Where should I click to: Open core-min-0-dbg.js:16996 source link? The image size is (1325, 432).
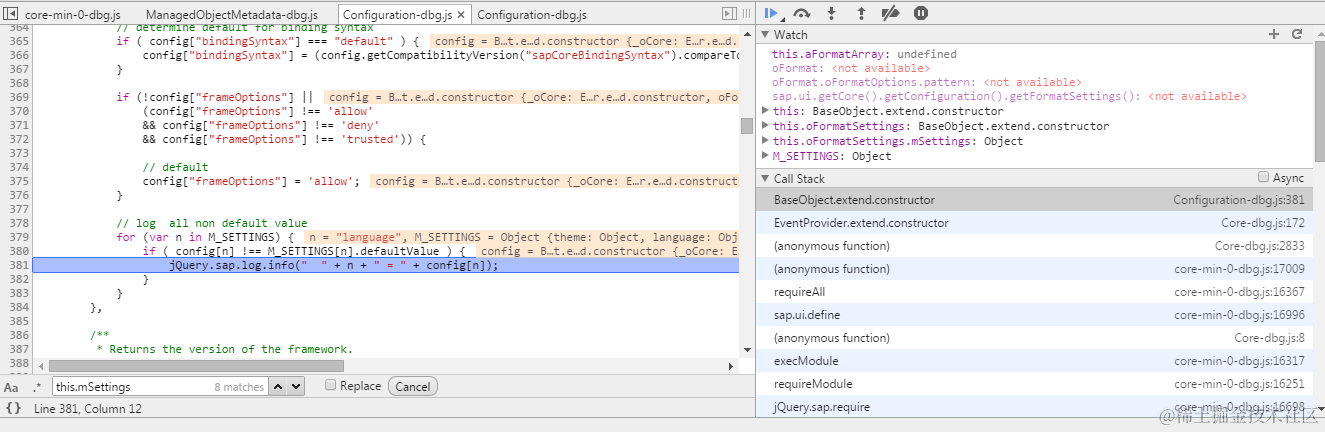pyautogui.click(x=1238, y=315)
